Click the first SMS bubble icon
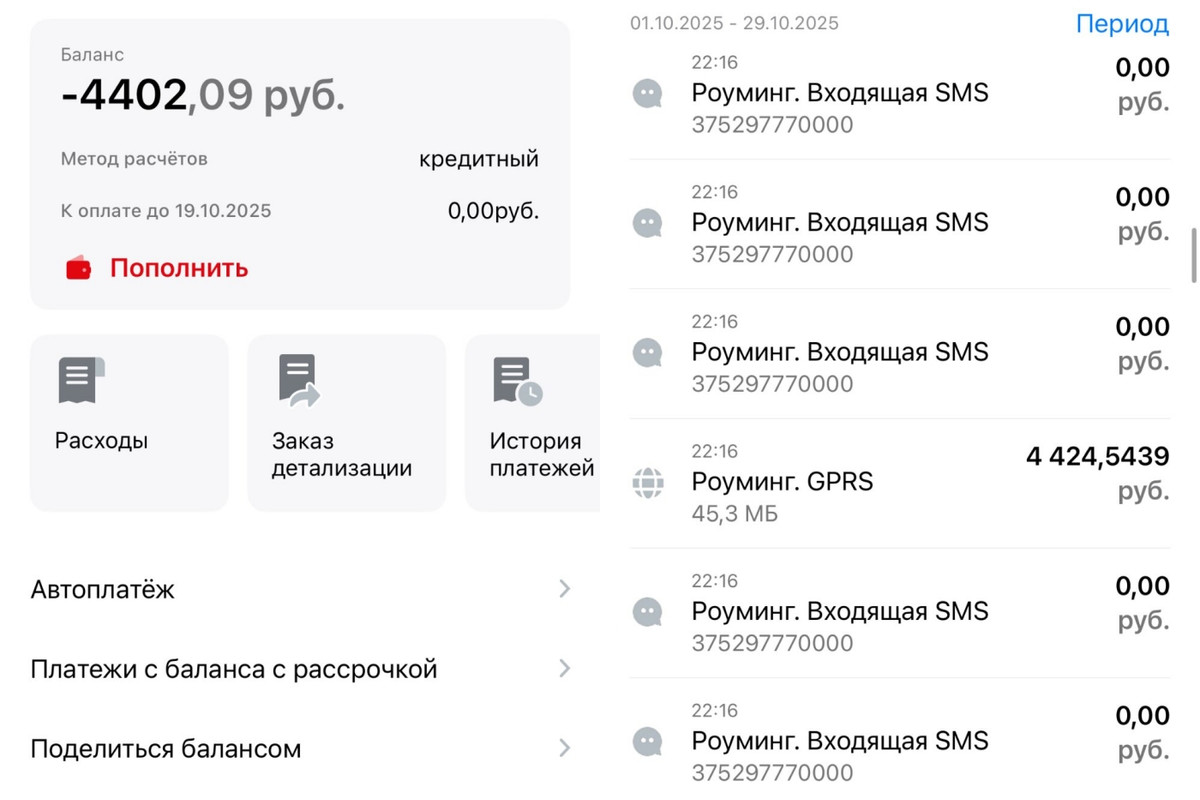Screen dimensions: 1200x800 click(x=648, y=94)
